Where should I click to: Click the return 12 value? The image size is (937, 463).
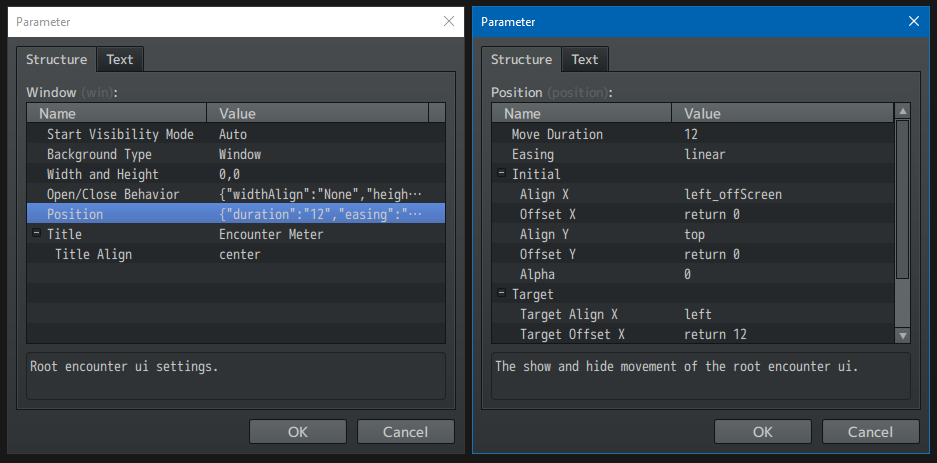click(x=715, y=334)
